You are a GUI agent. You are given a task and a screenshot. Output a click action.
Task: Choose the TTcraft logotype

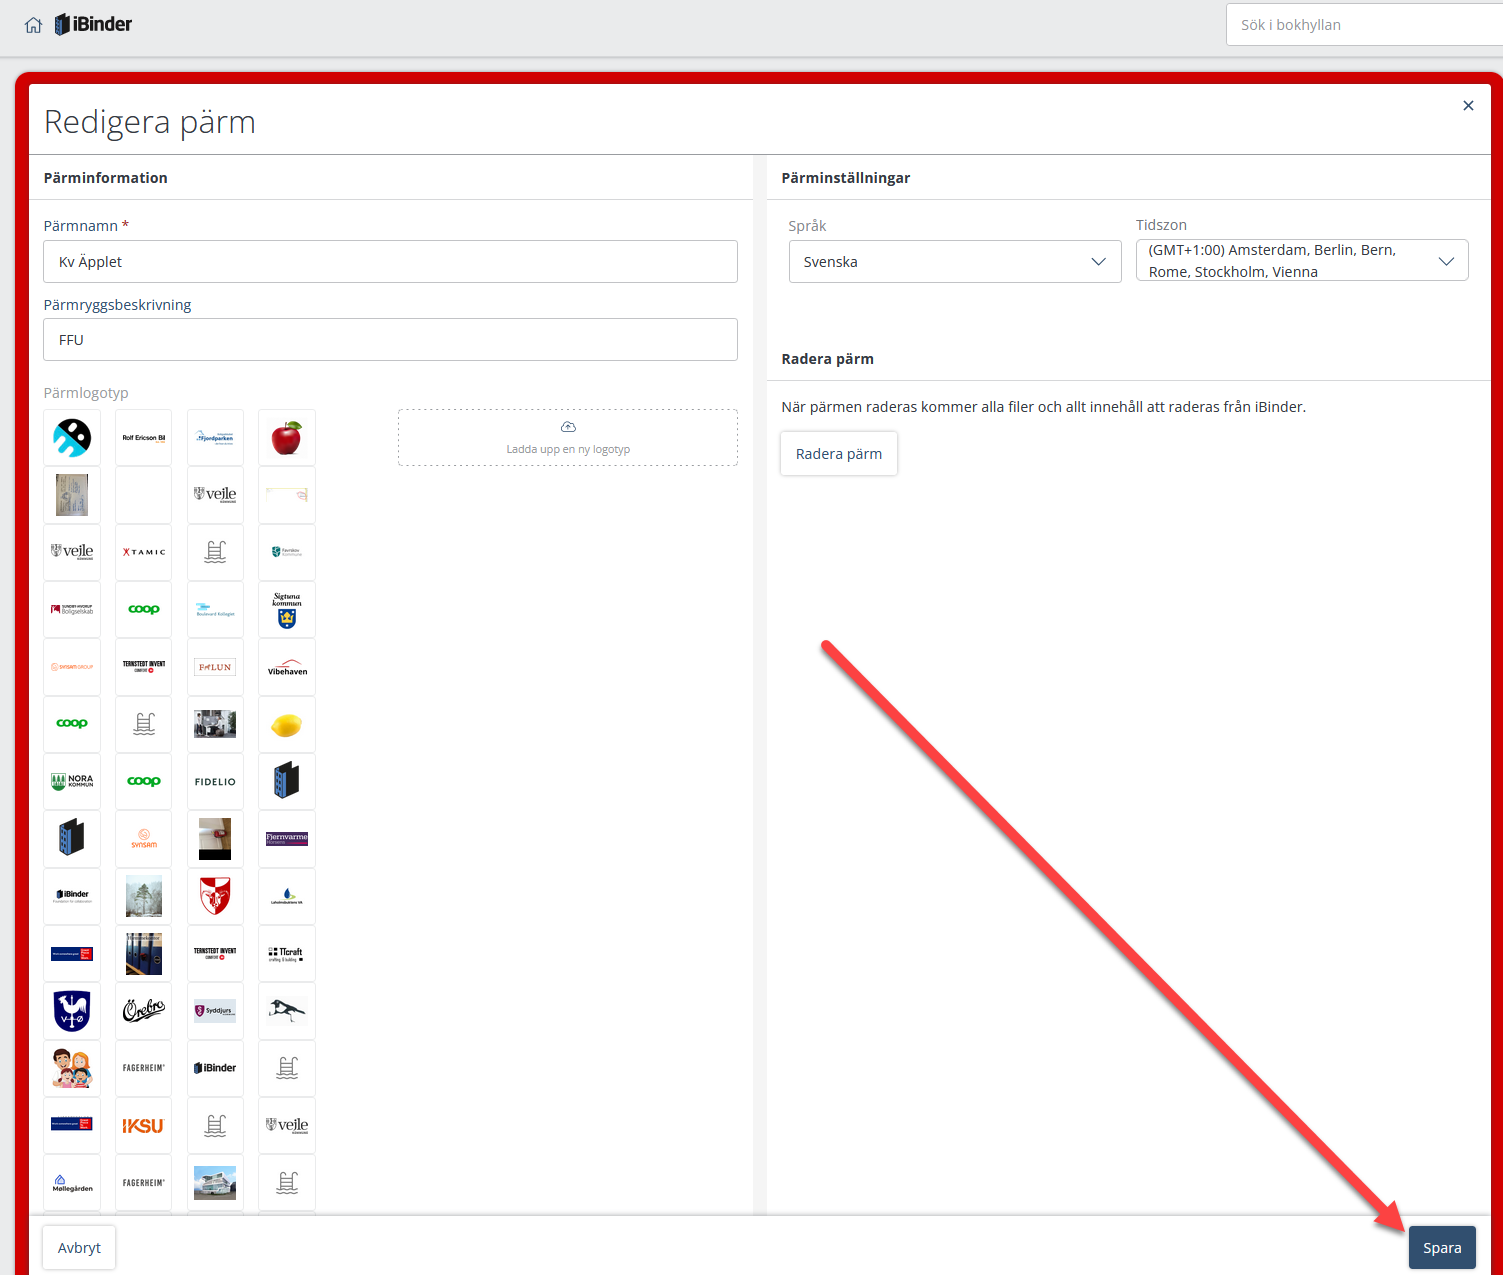(287, 953)
